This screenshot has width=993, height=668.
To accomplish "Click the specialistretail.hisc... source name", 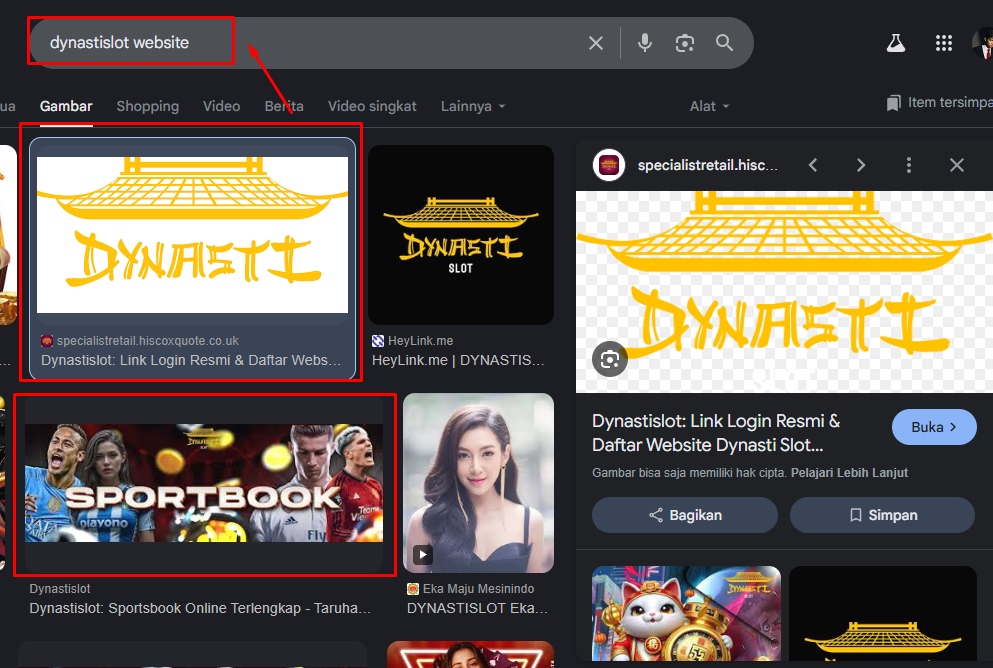I will (x=707, y=165).
